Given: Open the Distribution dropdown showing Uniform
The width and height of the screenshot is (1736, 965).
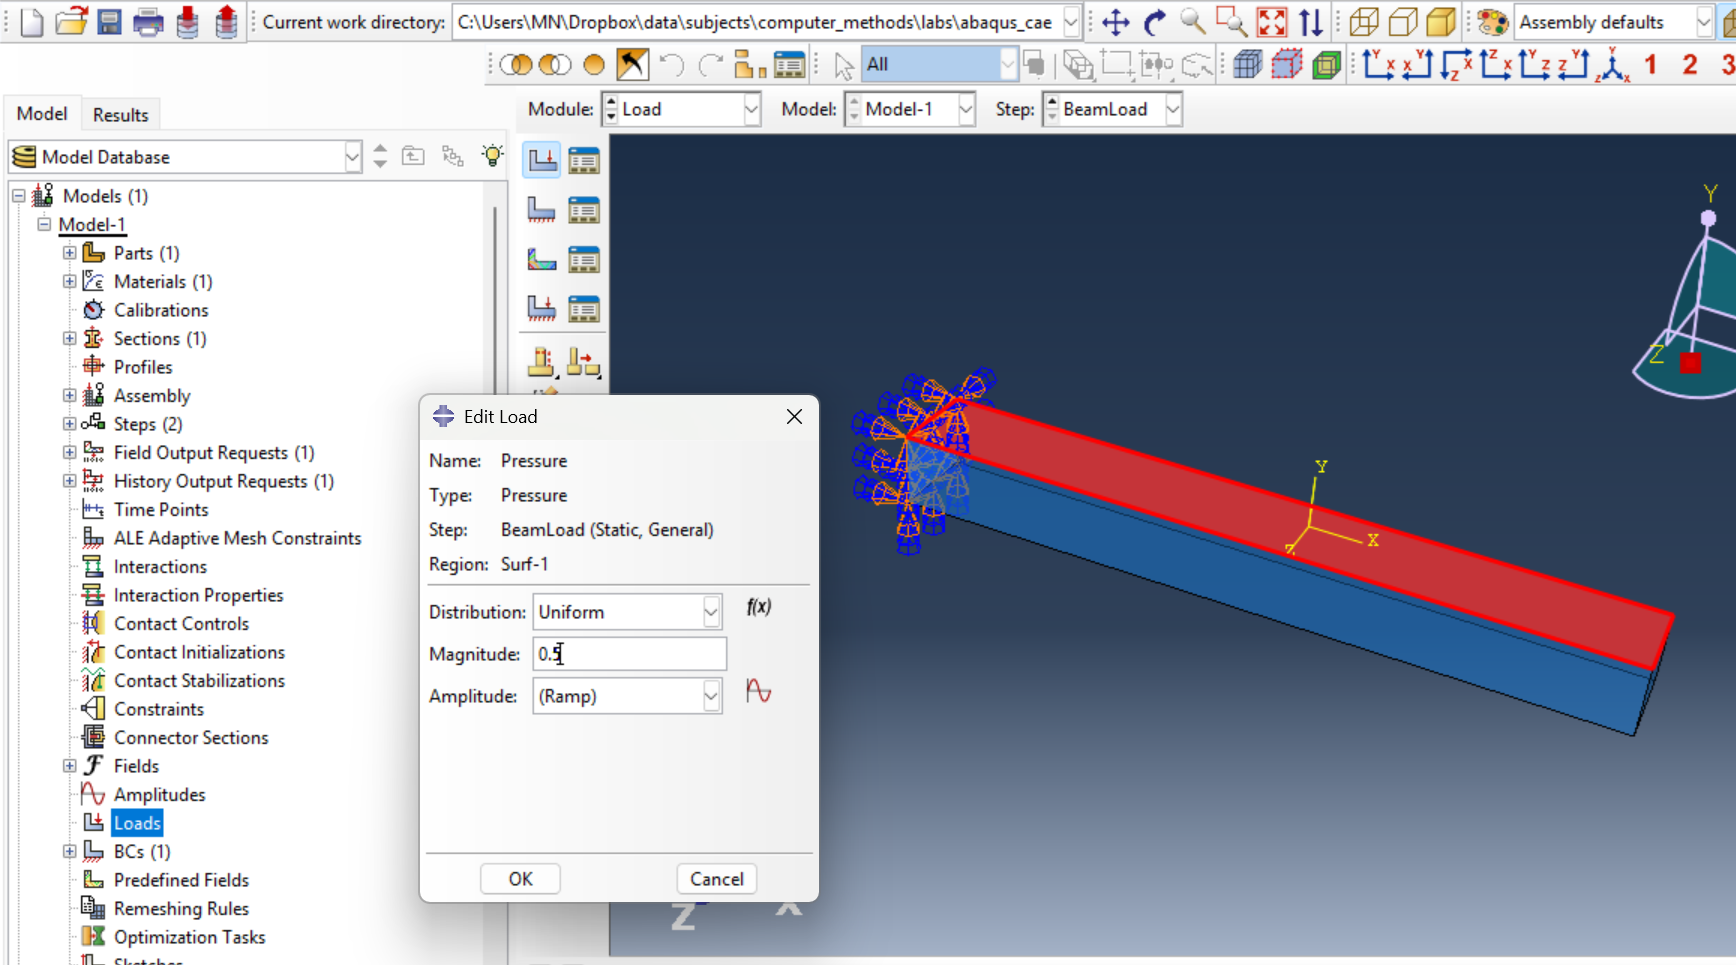Looking at the screenshot, I should click(x=711, y=612).
